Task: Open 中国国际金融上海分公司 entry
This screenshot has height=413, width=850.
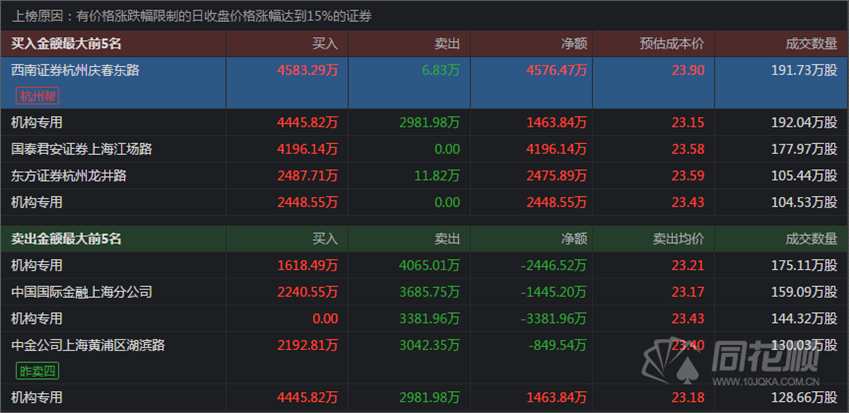Action: 82,292
